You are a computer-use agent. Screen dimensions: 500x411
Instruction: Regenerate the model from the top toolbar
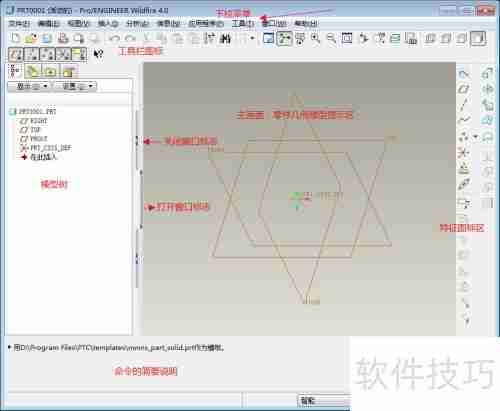click(x=210, y=39)
